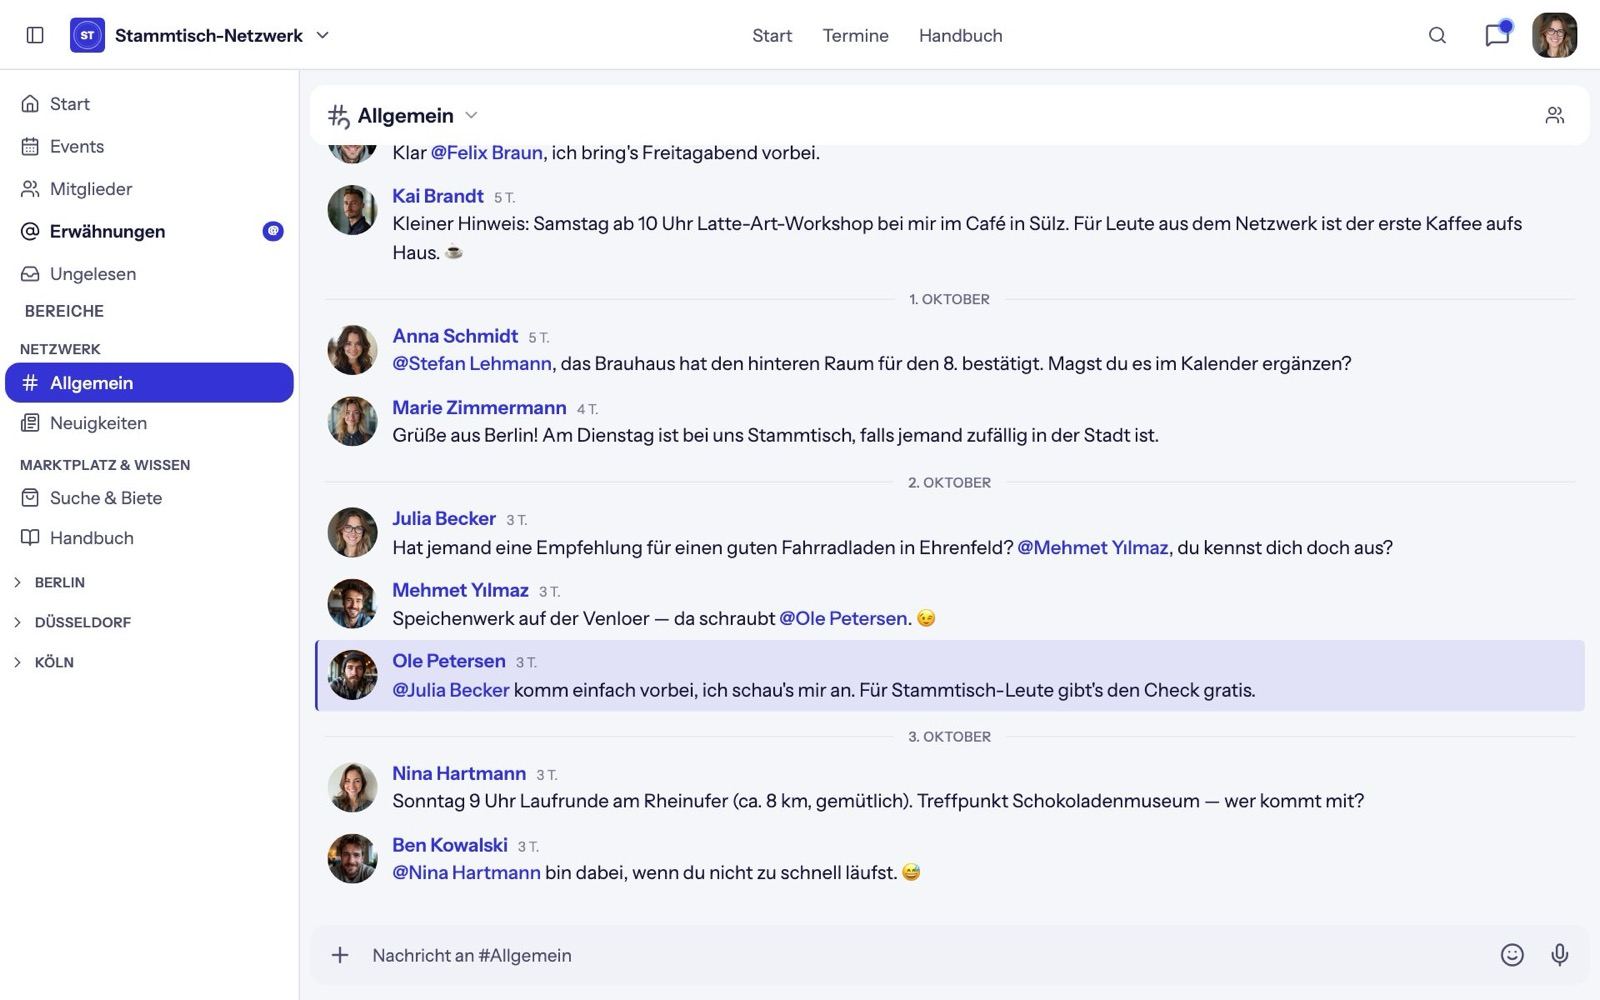Open Handbuch in the sidebar
This screenshot has height=1000, width=1600.
click(x=149, y=538)
